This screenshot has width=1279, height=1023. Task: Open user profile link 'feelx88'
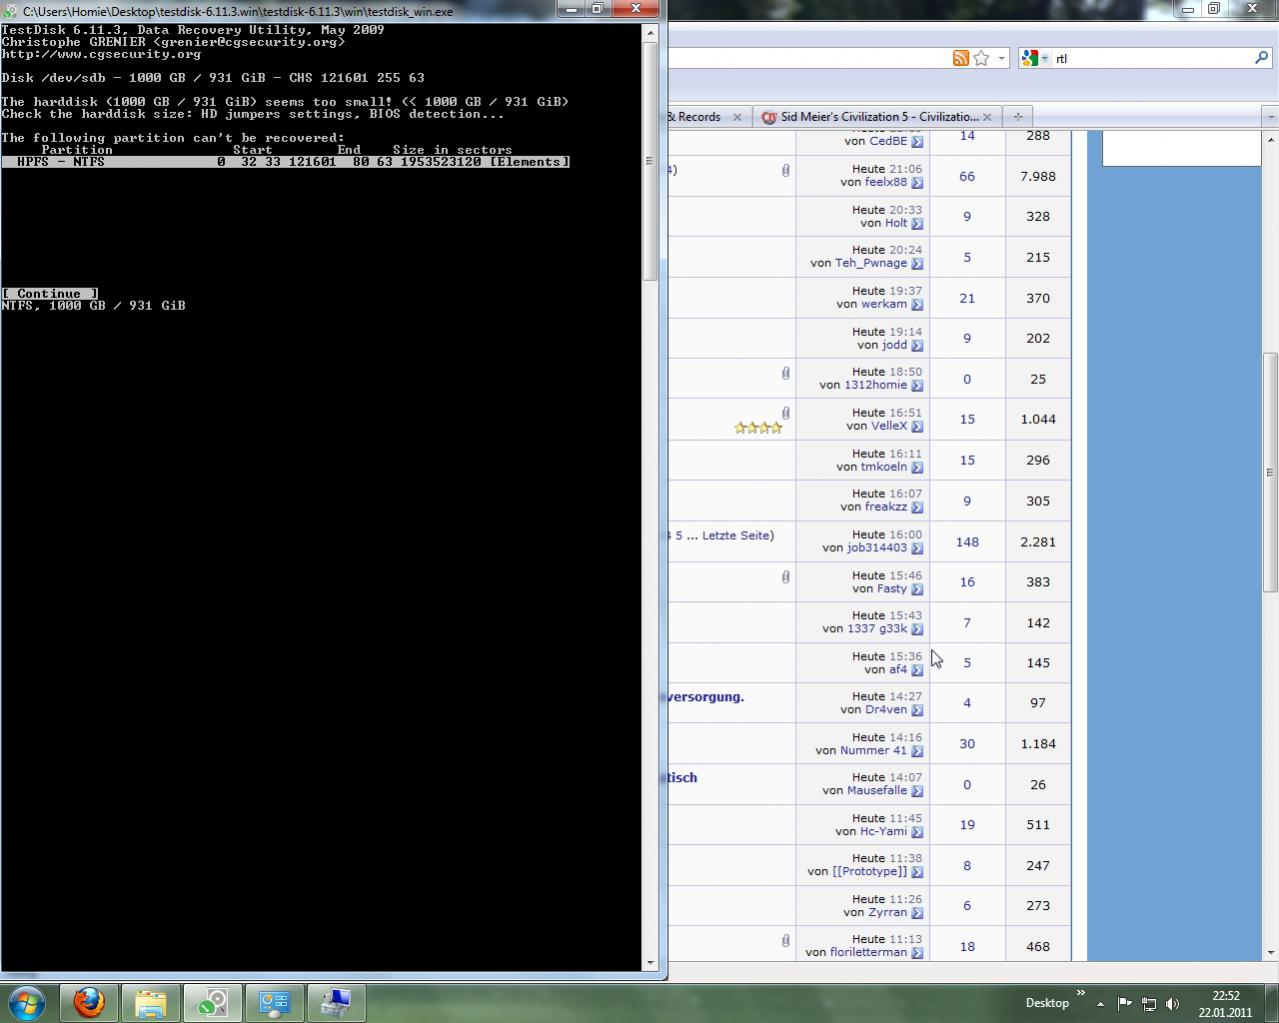886,182
